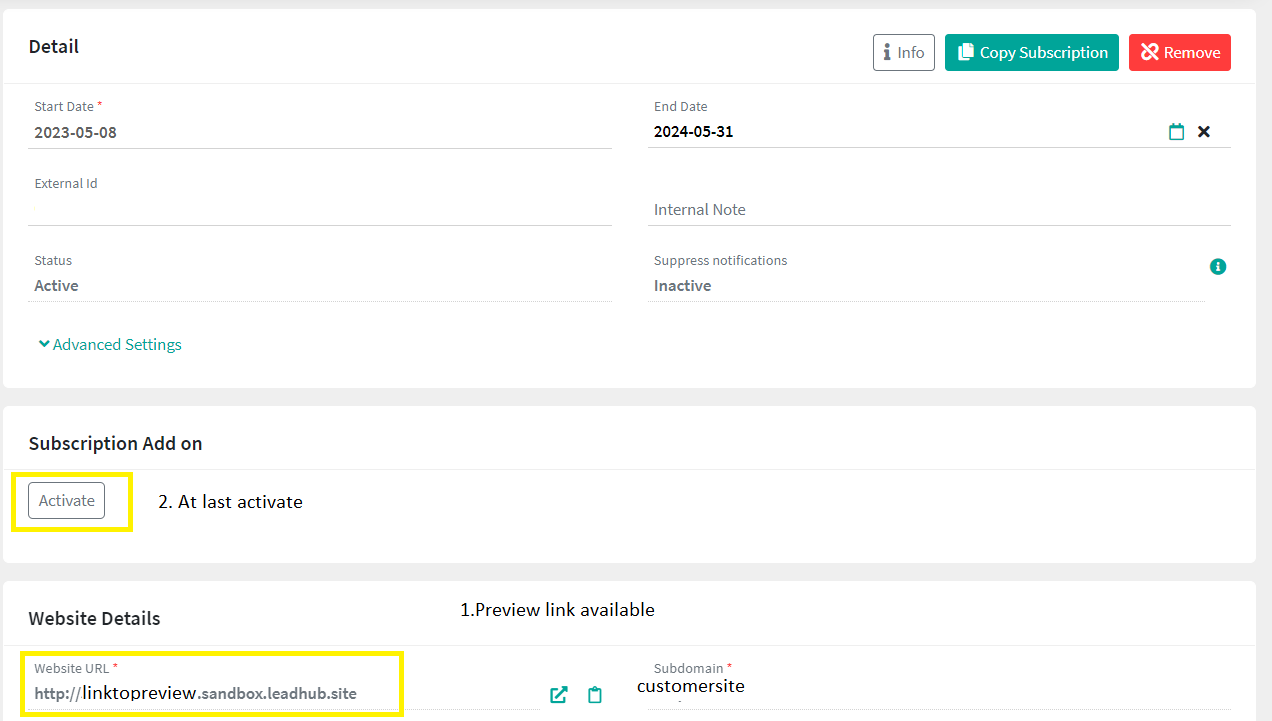
Task: Clear the End Date value
Action: click(1204, 132)
